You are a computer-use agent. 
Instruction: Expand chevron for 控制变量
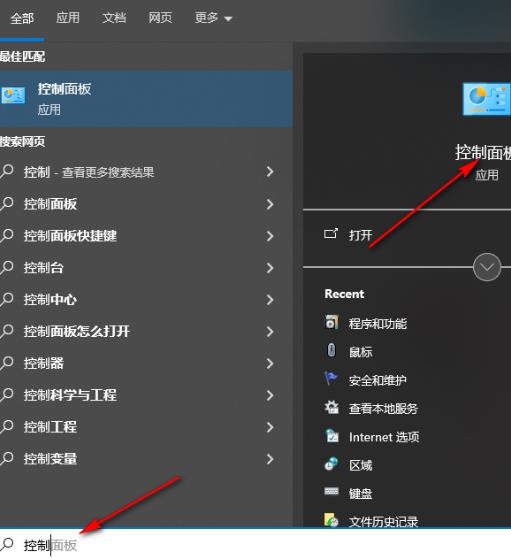[270, 459]
